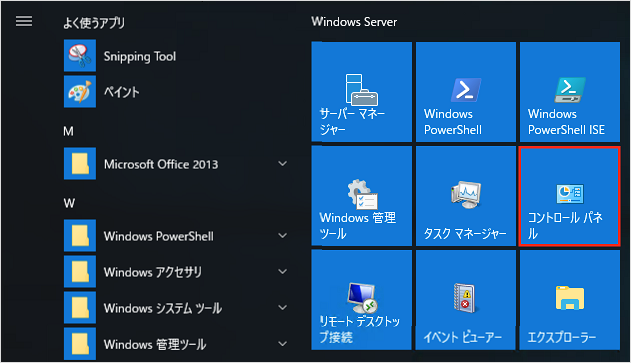Open the hamburger menu button
This screenshot has width=631, height=363.
click(24, 21)
